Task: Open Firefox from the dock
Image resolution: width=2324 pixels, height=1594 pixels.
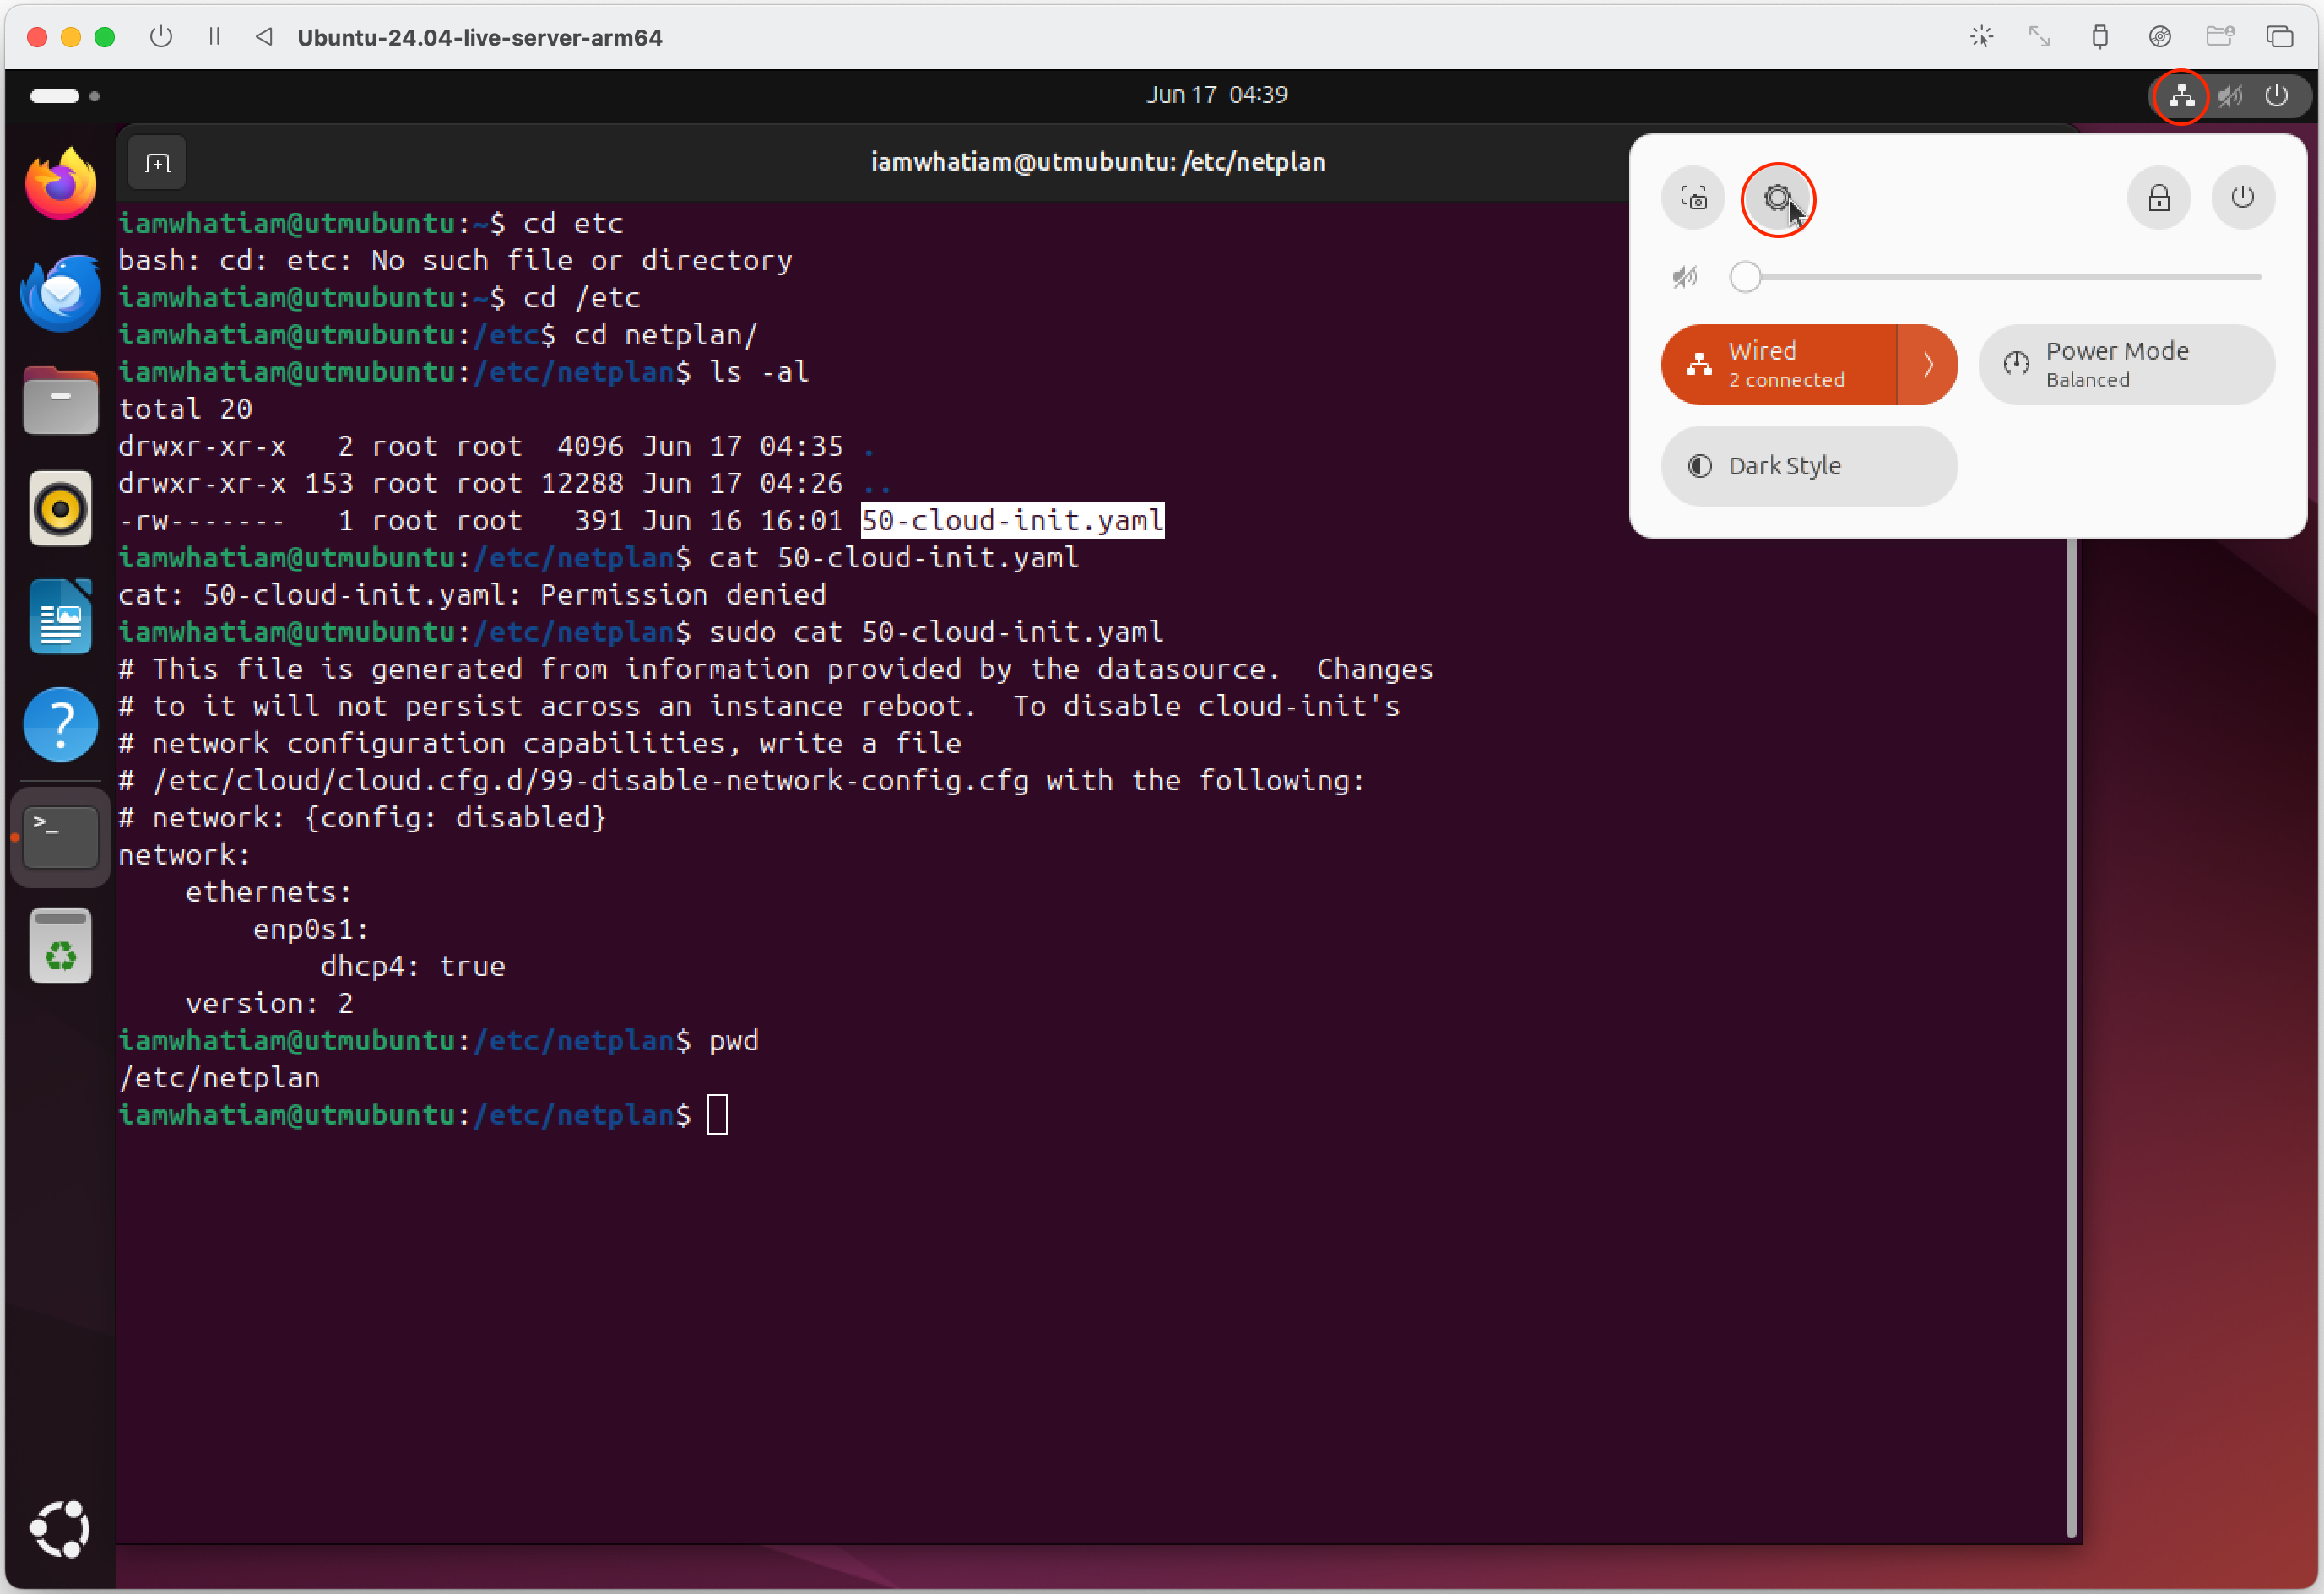Action: click(x=60, y=184)
